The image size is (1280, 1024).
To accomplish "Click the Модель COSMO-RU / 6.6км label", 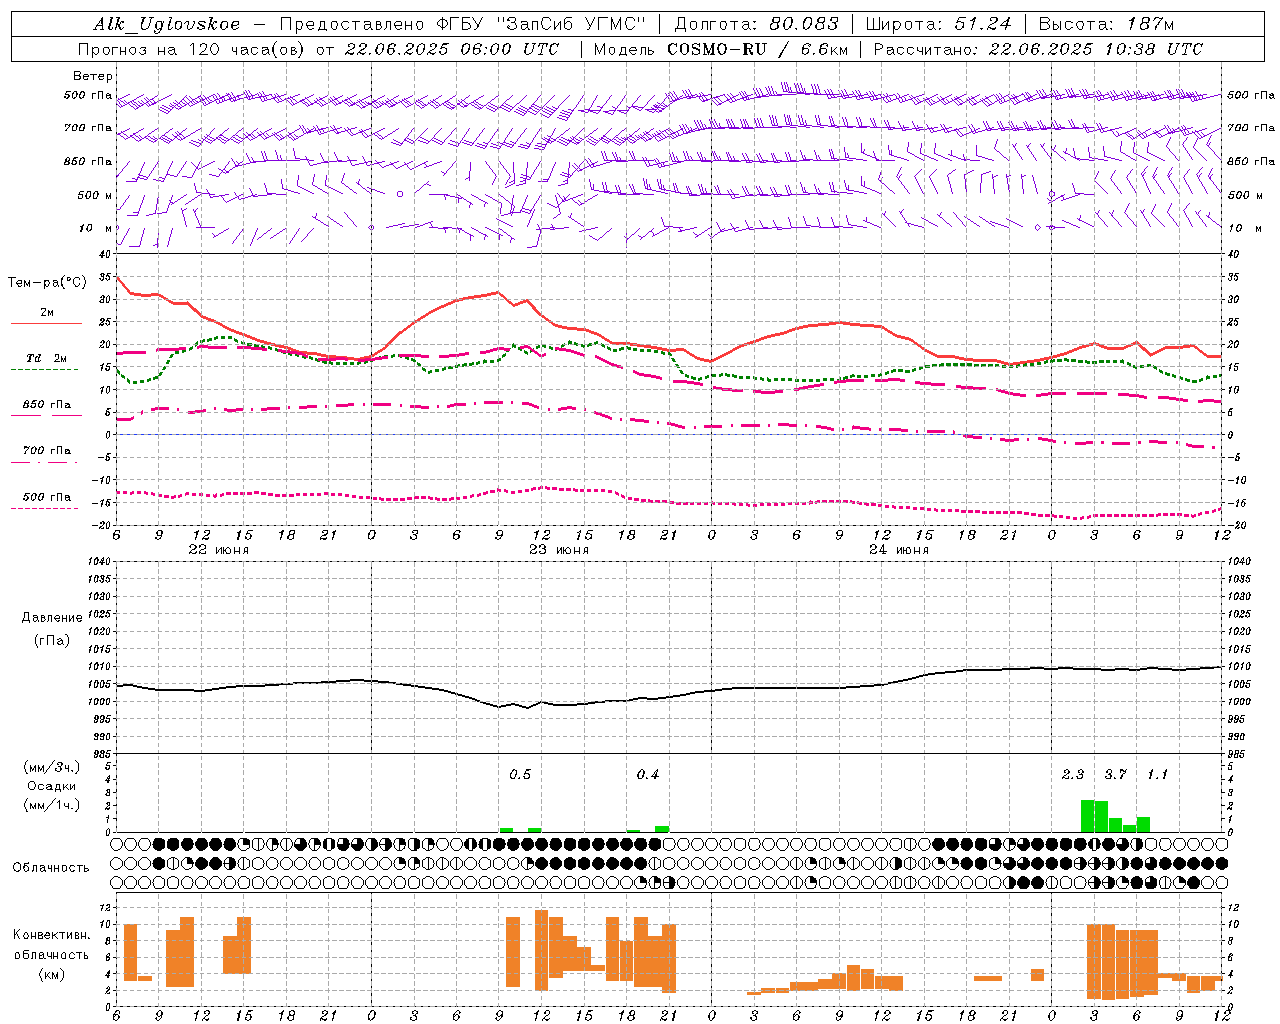I will tap(721, 49).
